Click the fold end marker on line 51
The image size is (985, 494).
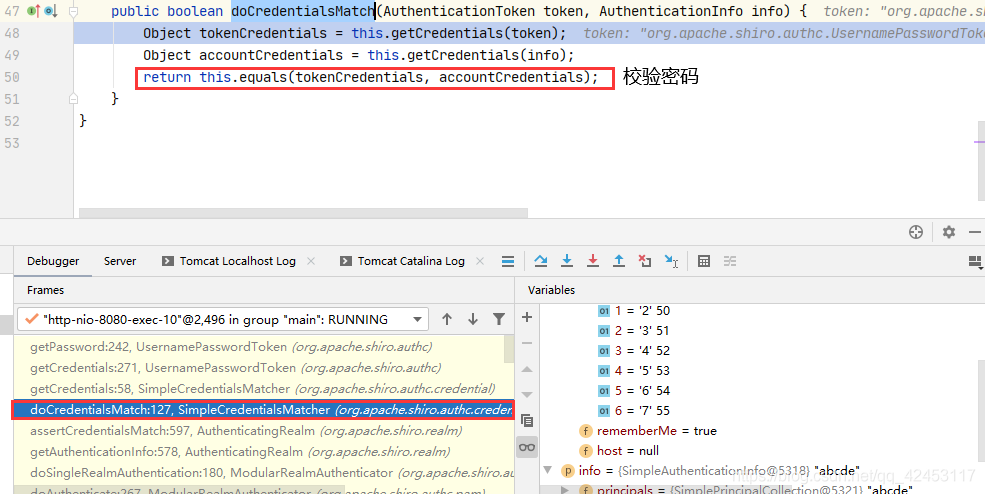(73, 99)
